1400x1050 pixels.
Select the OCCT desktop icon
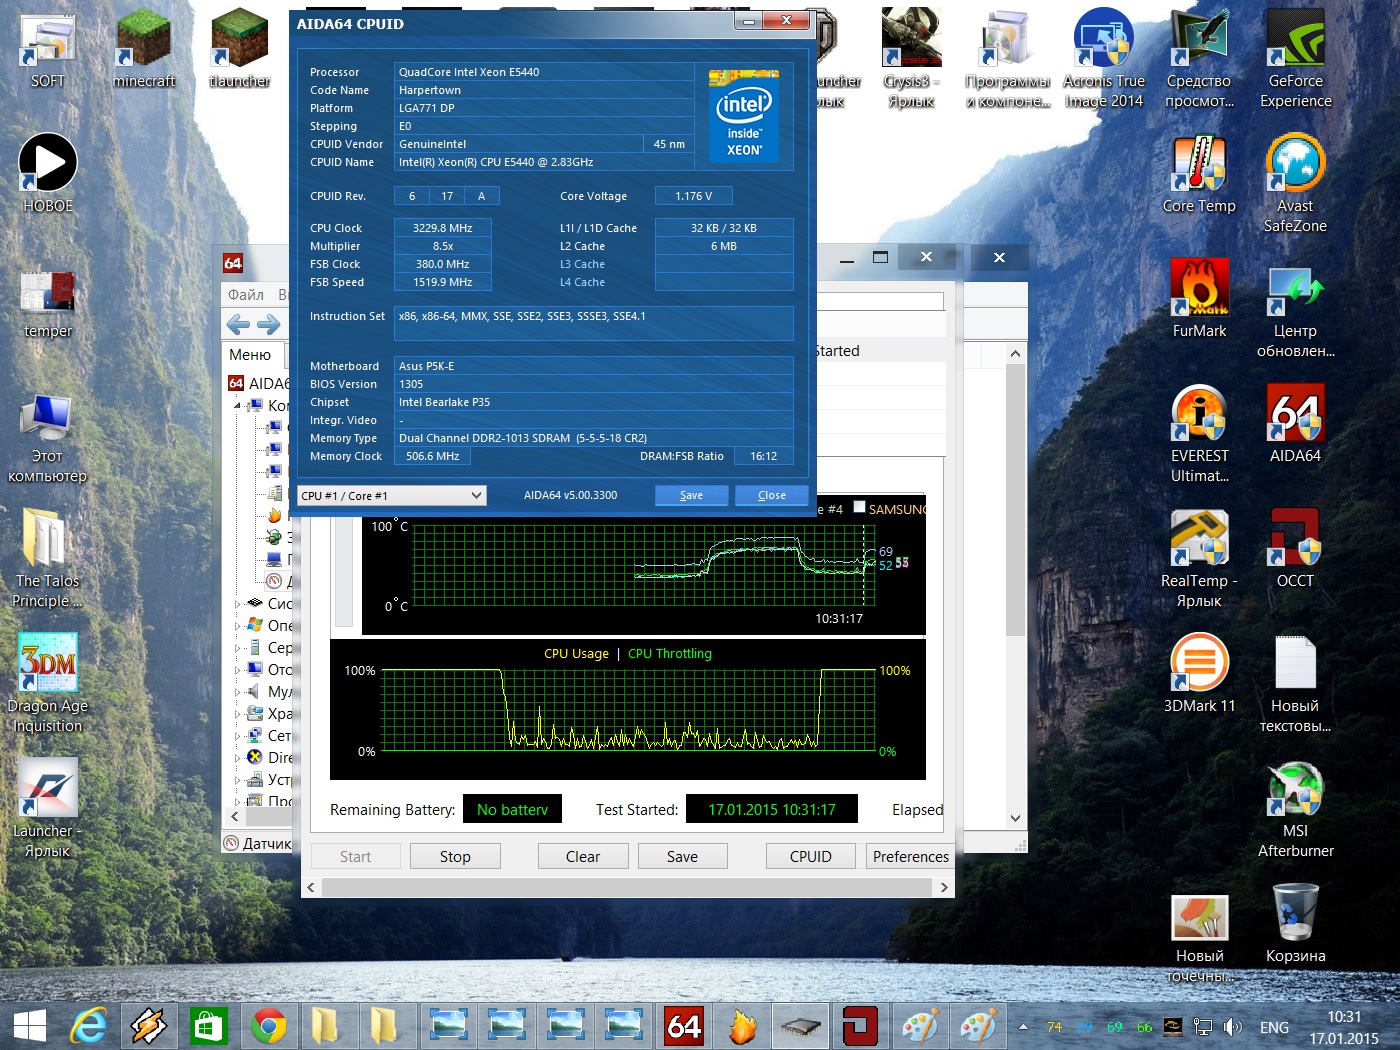tap(1295, 548)
